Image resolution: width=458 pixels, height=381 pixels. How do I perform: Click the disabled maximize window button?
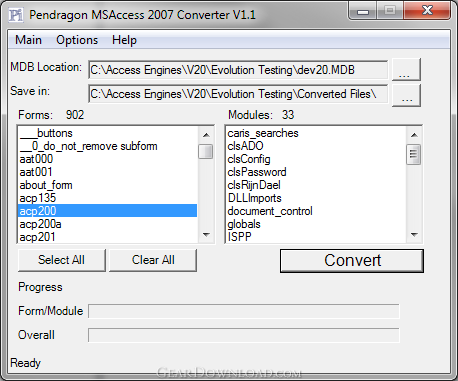pyautogui.click(x=390, y=11)
